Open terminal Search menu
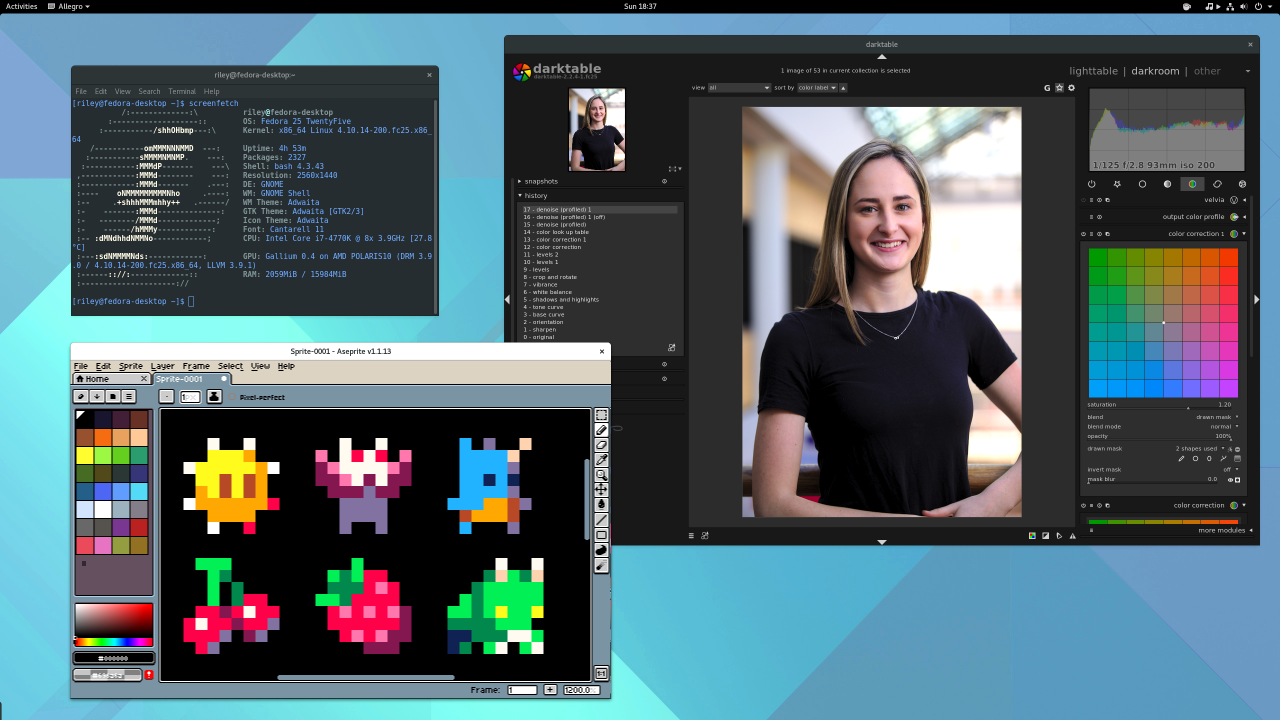This screenshot has width=1280, height=720. (149, 91)
